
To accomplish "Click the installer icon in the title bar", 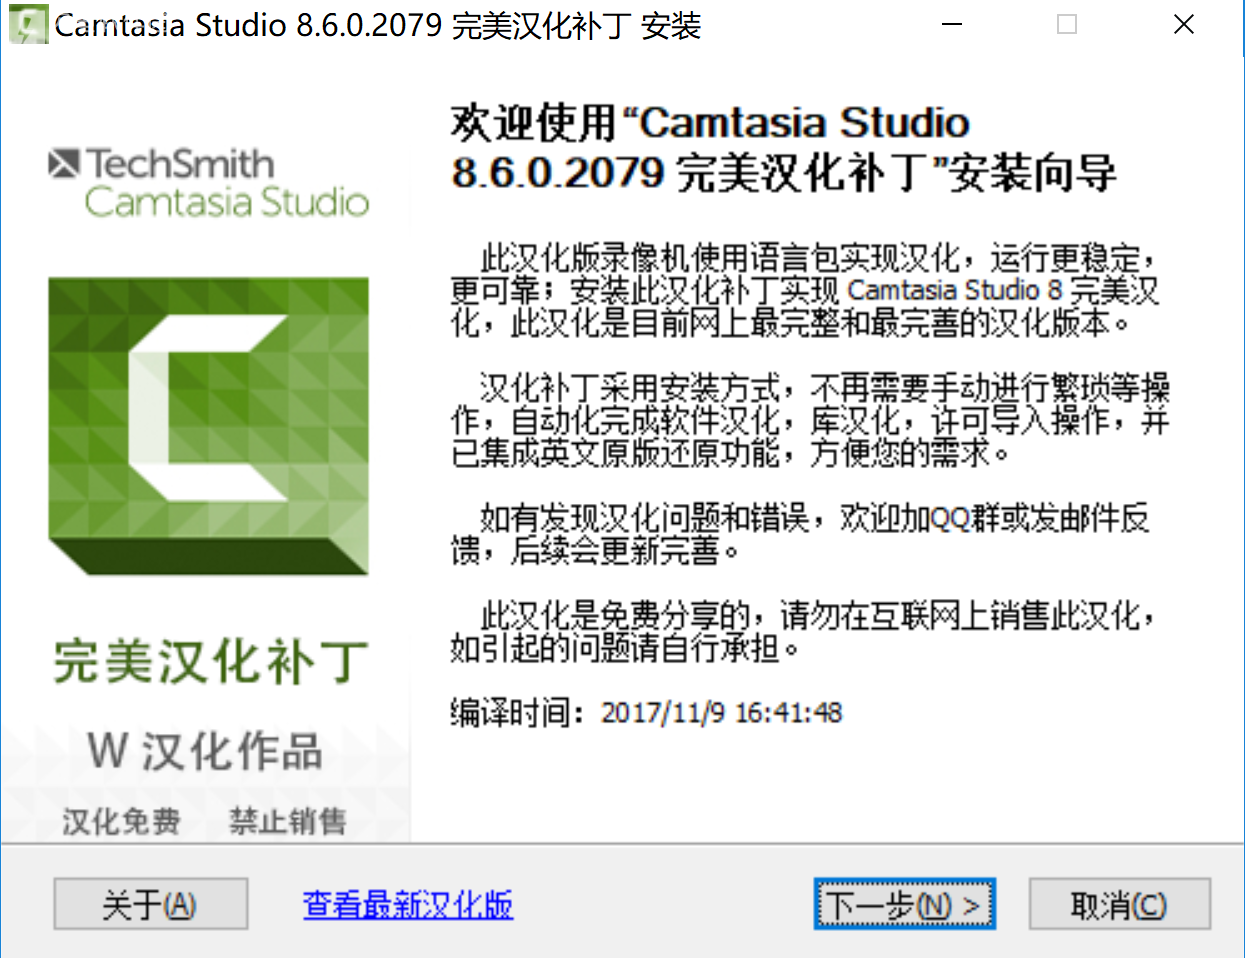I will pyautogui.click(x=27, y=25).
